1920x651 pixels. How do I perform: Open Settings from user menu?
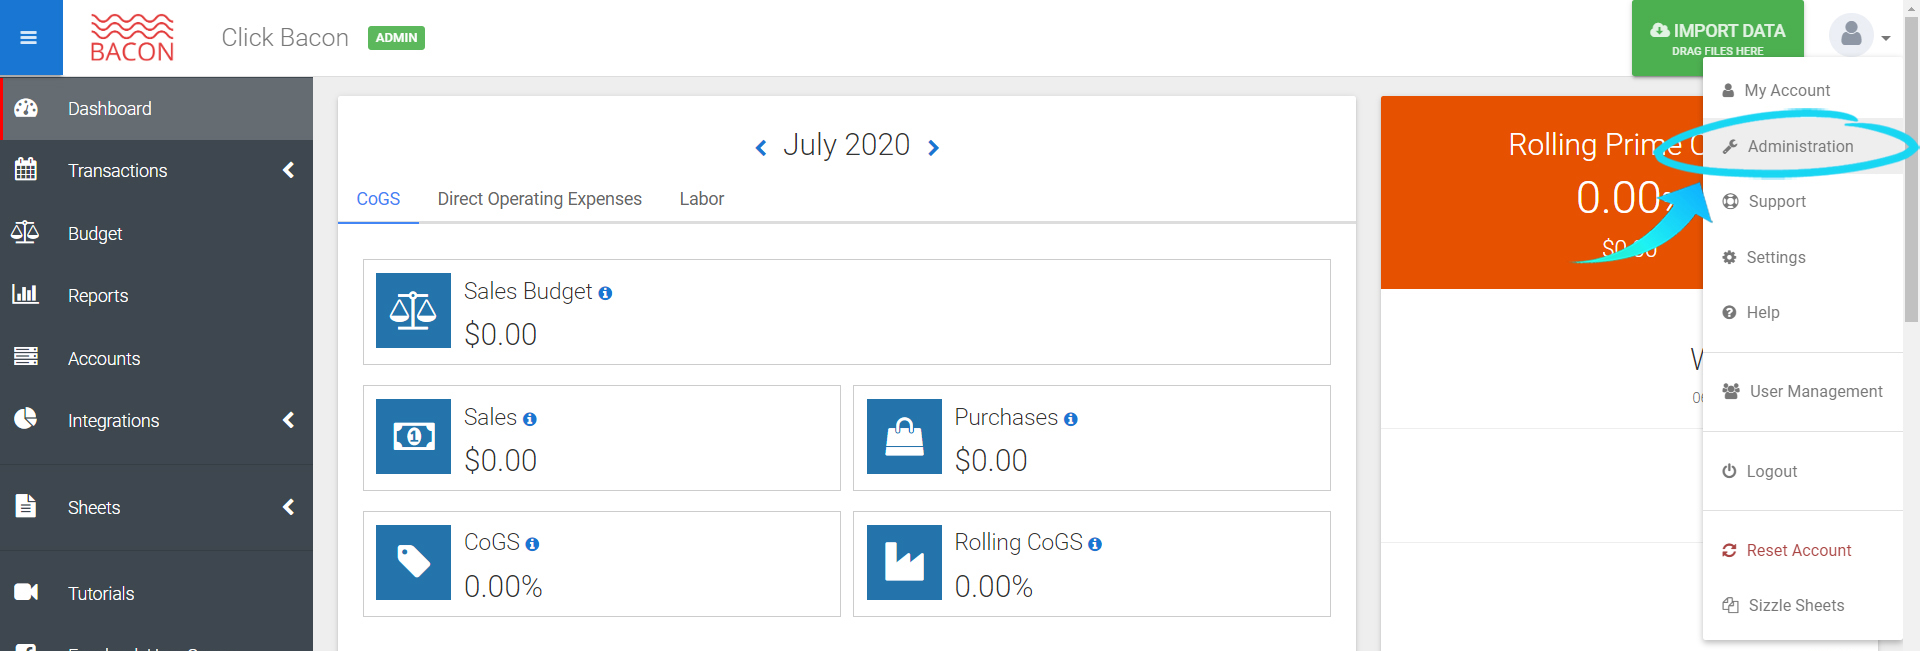[x=1803, y=257]
